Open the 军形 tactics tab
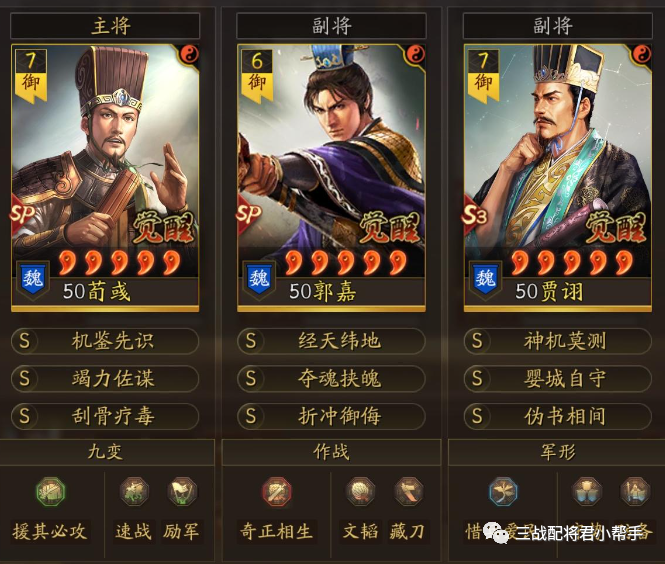This screenshot has width=665, height=564. click(556, 452)
